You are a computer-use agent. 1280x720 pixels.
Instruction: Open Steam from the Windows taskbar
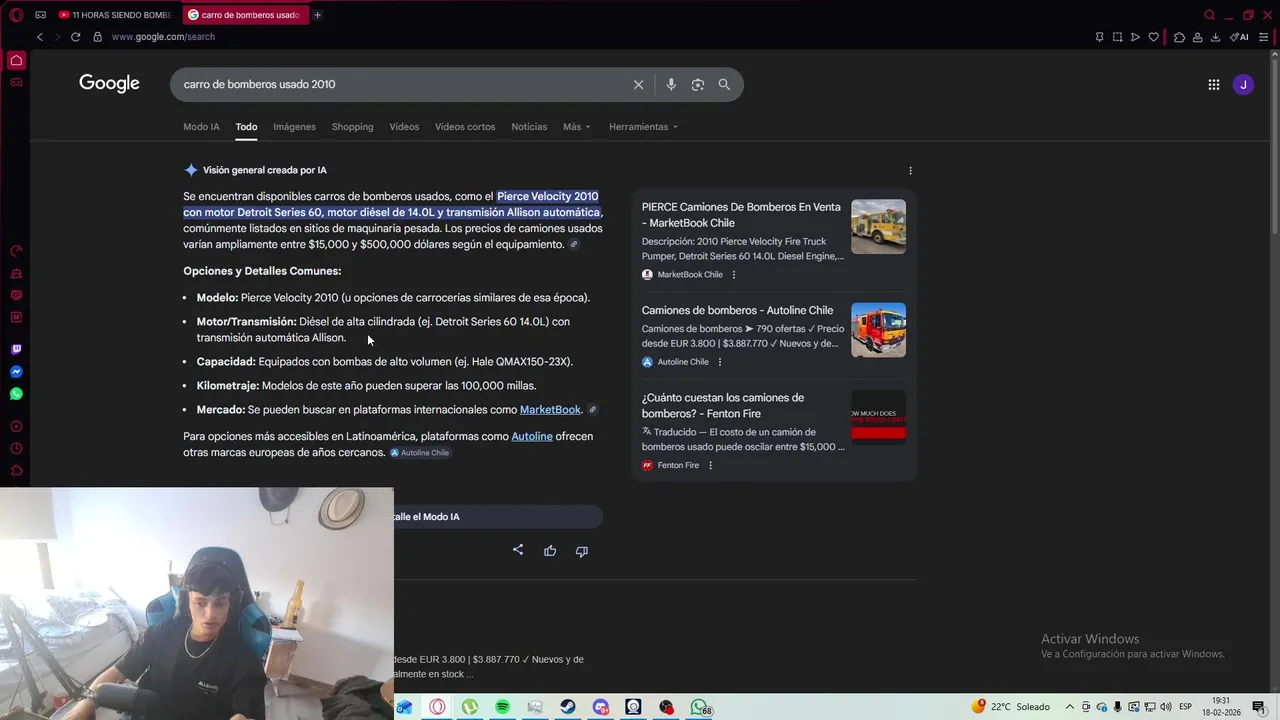567,707
